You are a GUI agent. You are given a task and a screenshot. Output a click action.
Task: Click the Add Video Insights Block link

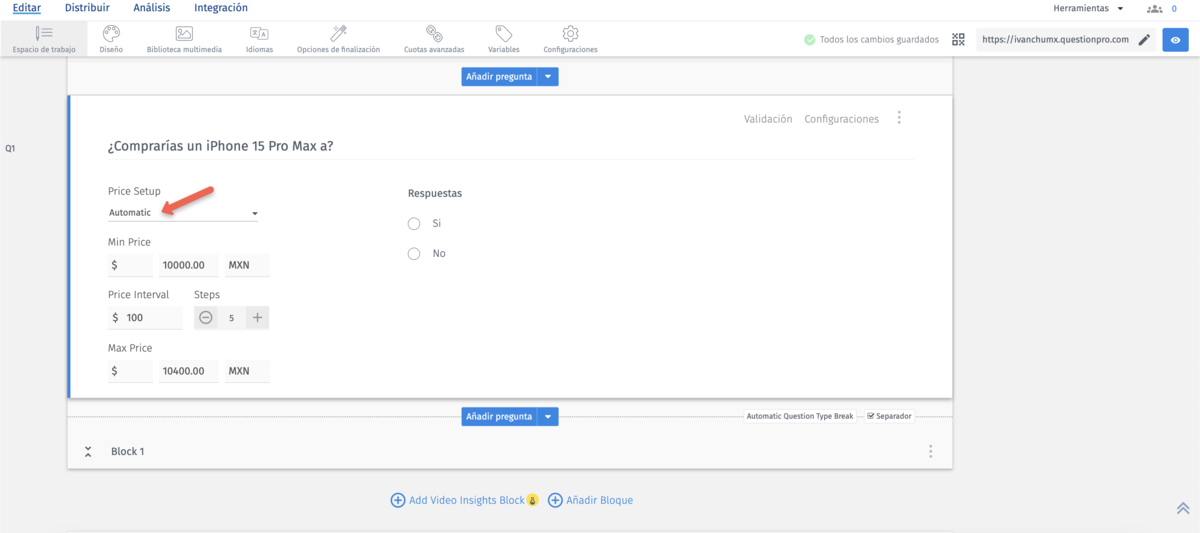467,500
